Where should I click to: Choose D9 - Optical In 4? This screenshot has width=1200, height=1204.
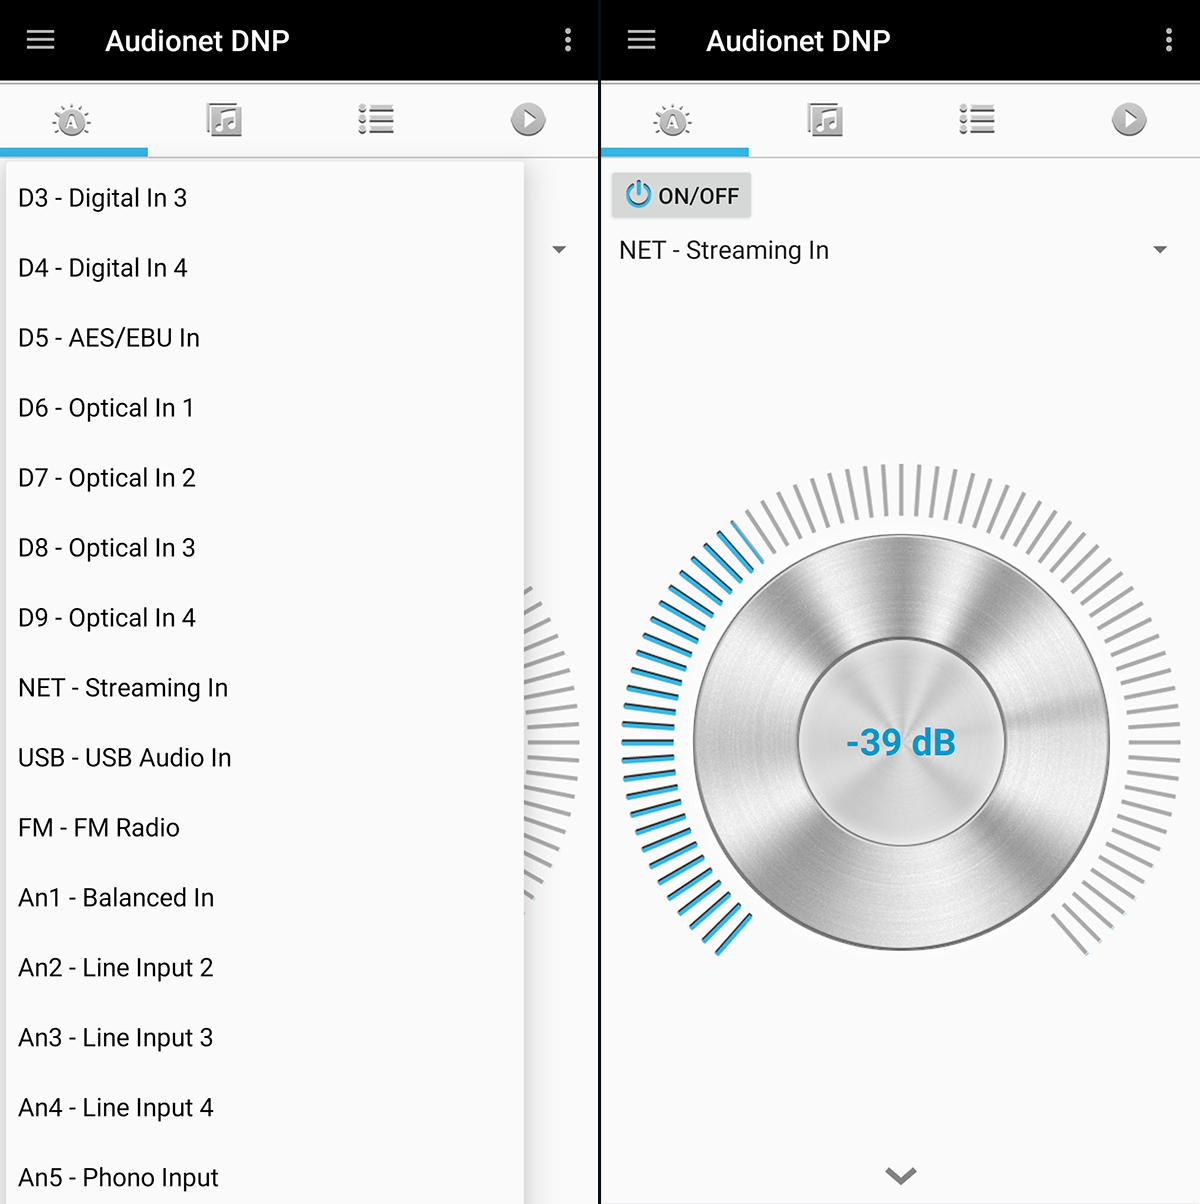265,618
